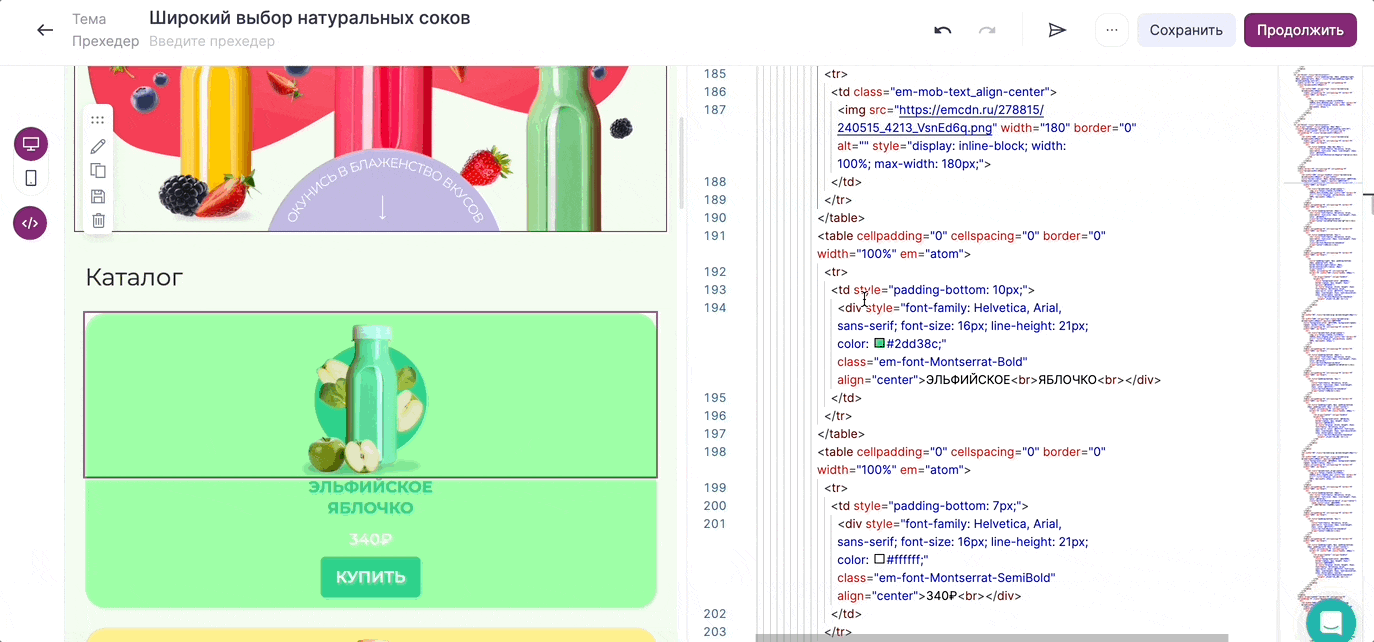Edit block with the pencil icon
Viewport: 1374px width, 642px height.
(98, 146)
